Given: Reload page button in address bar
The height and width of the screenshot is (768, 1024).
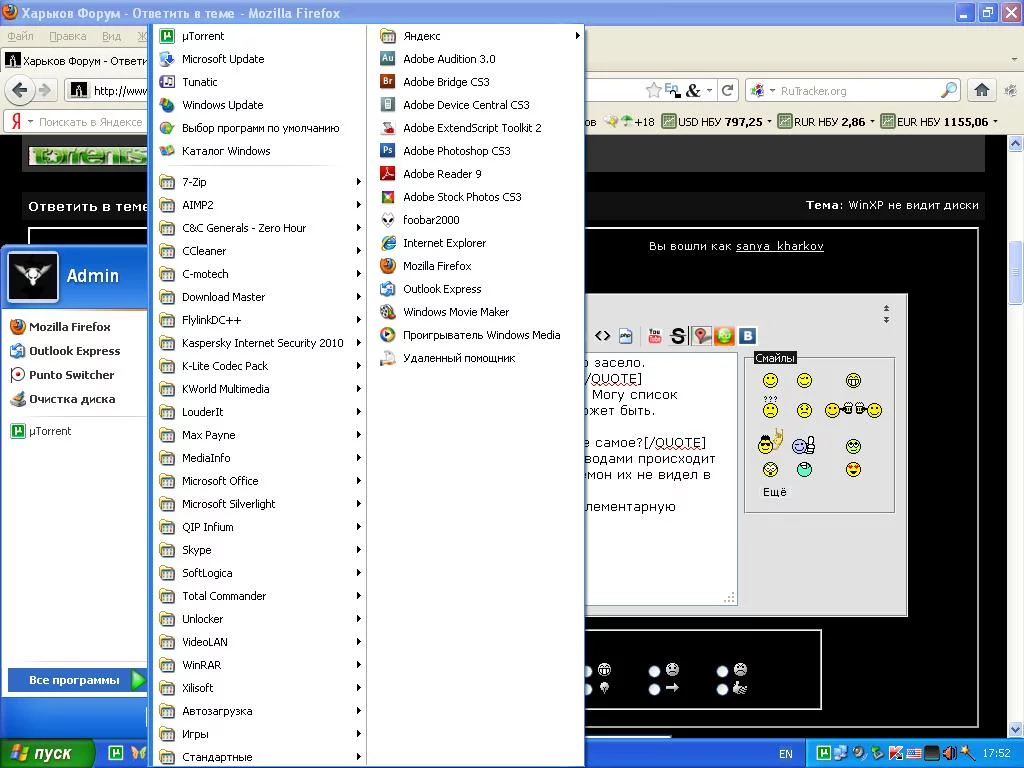Looking at the screenshot, I should [728, 90].
